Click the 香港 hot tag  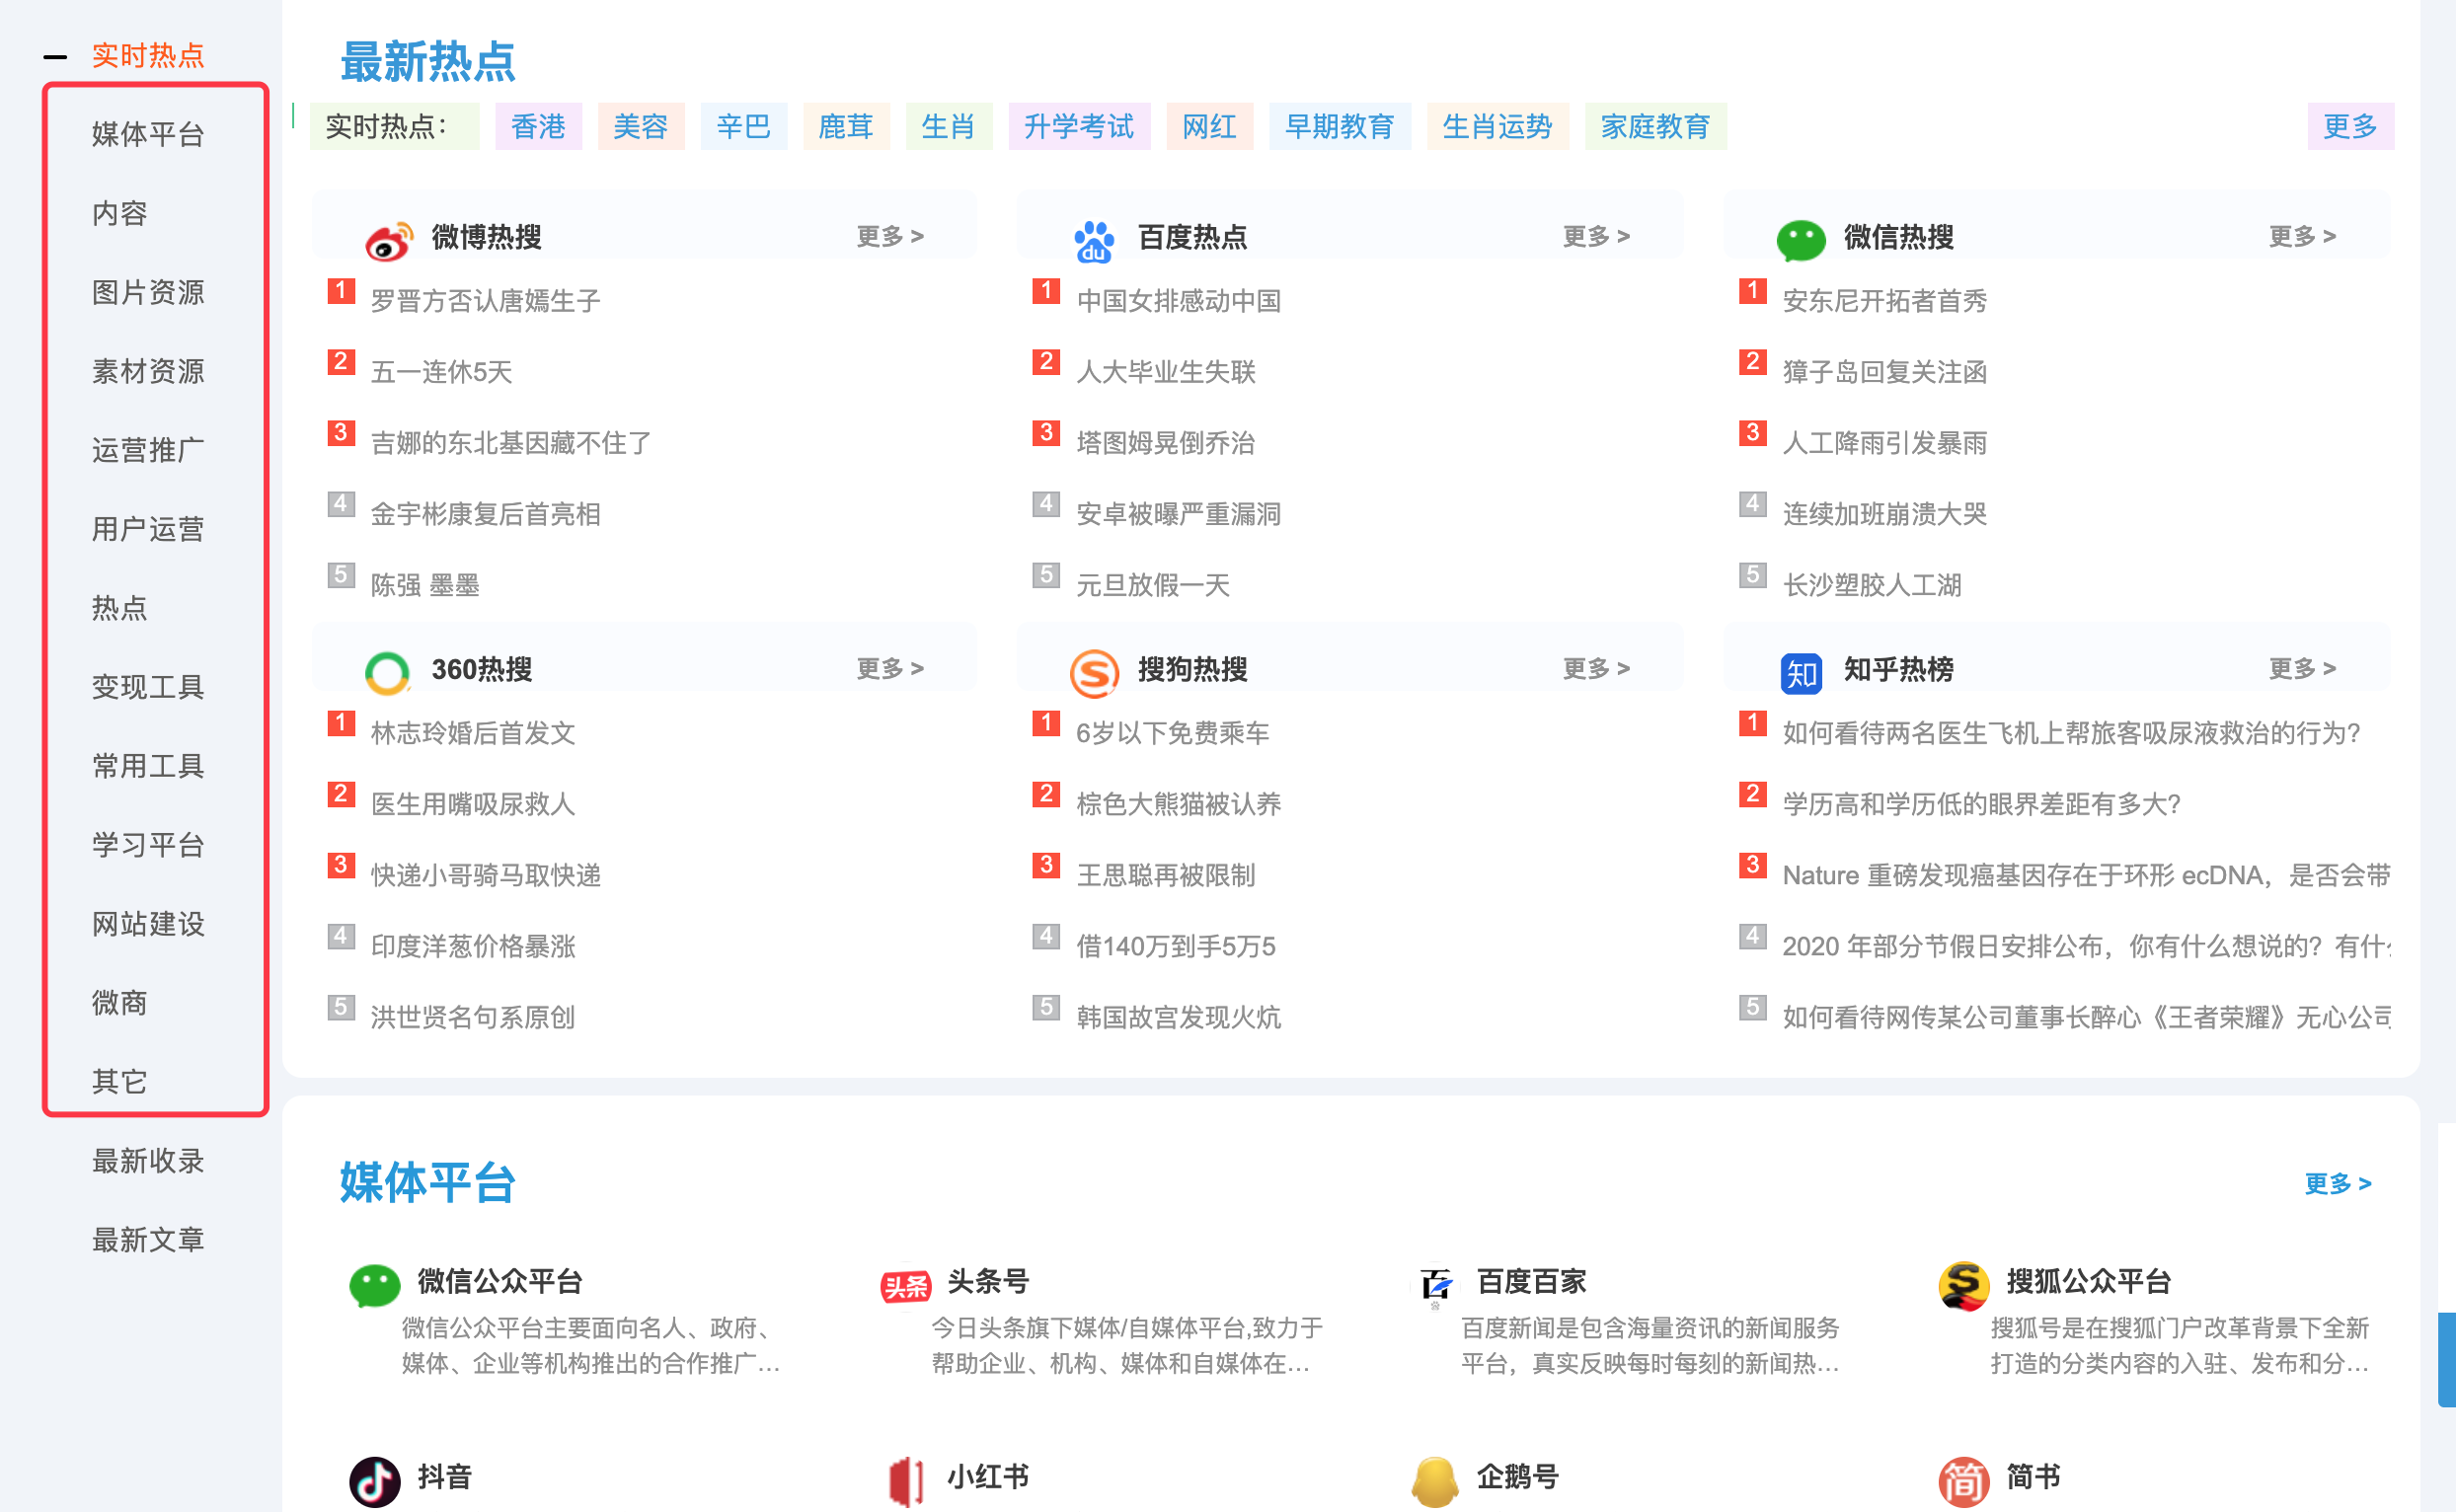point(538,126)
